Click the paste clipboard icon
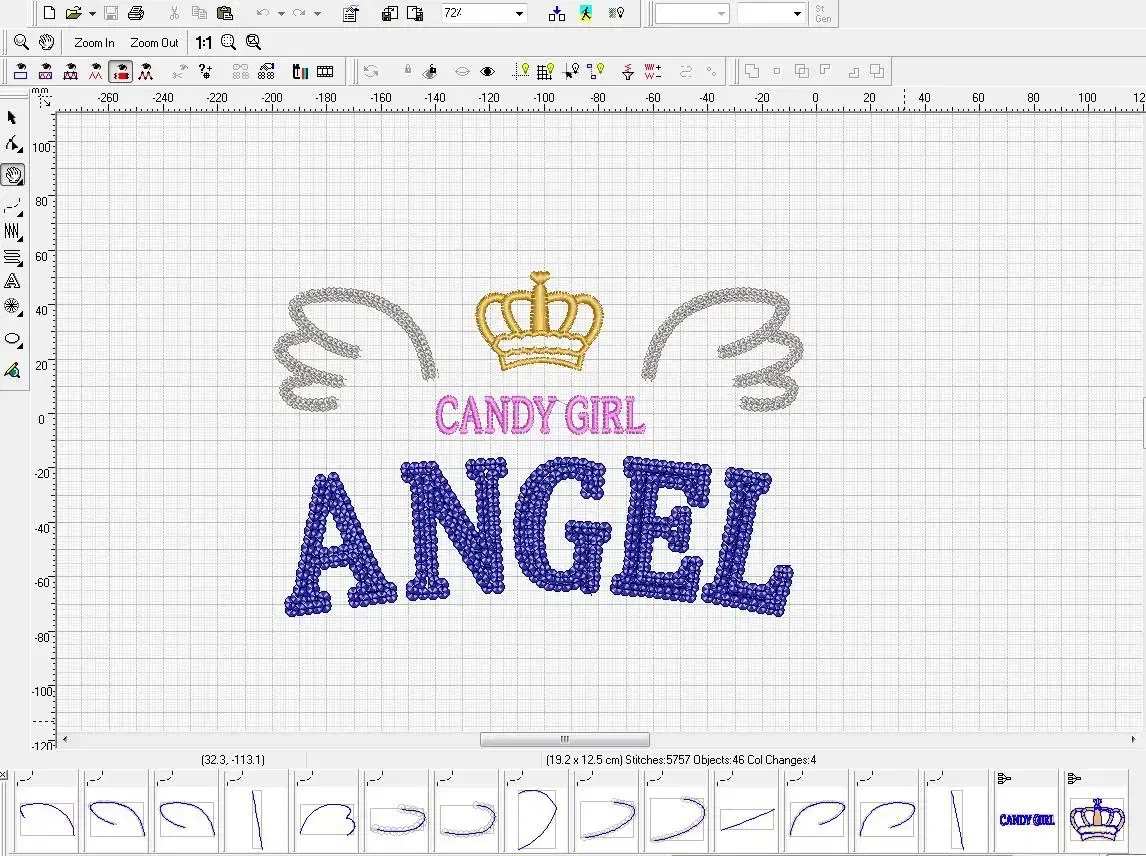The image size is (1146, 856). pyautogui.click(x=224, y=14)
